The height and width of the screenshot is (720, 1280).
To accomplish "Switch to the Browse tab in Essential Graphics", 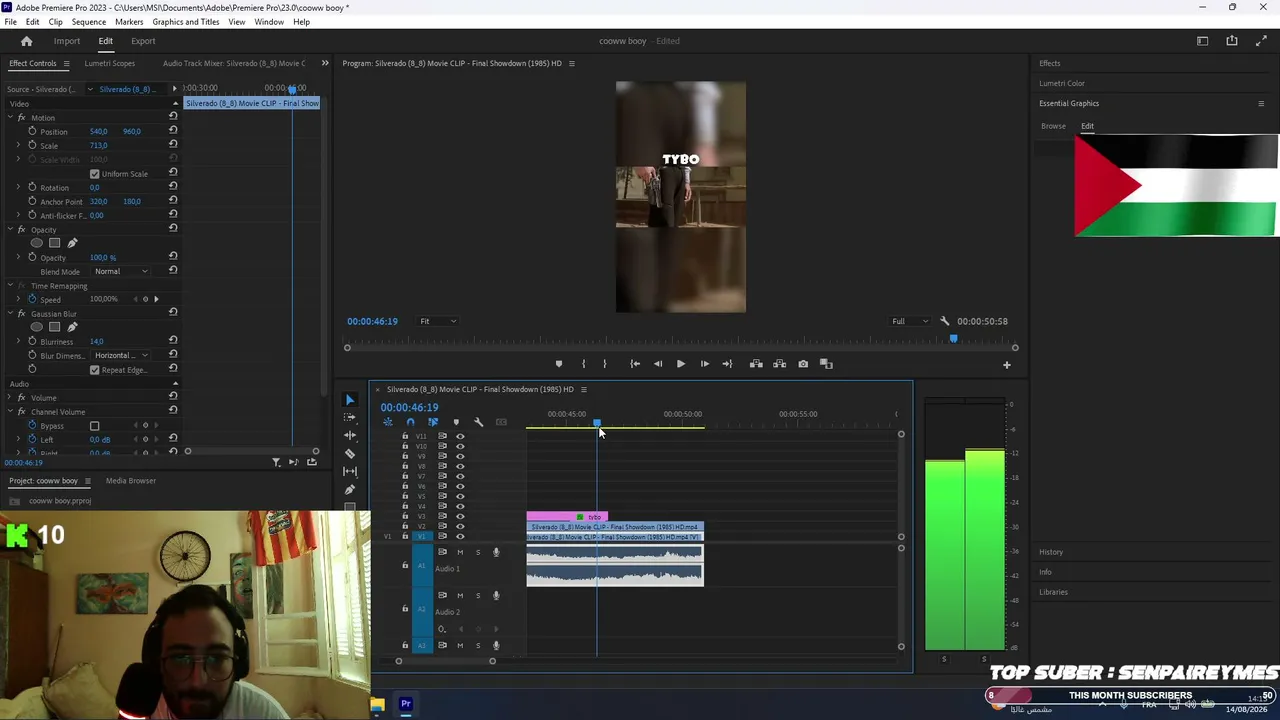I will 1053,126.
